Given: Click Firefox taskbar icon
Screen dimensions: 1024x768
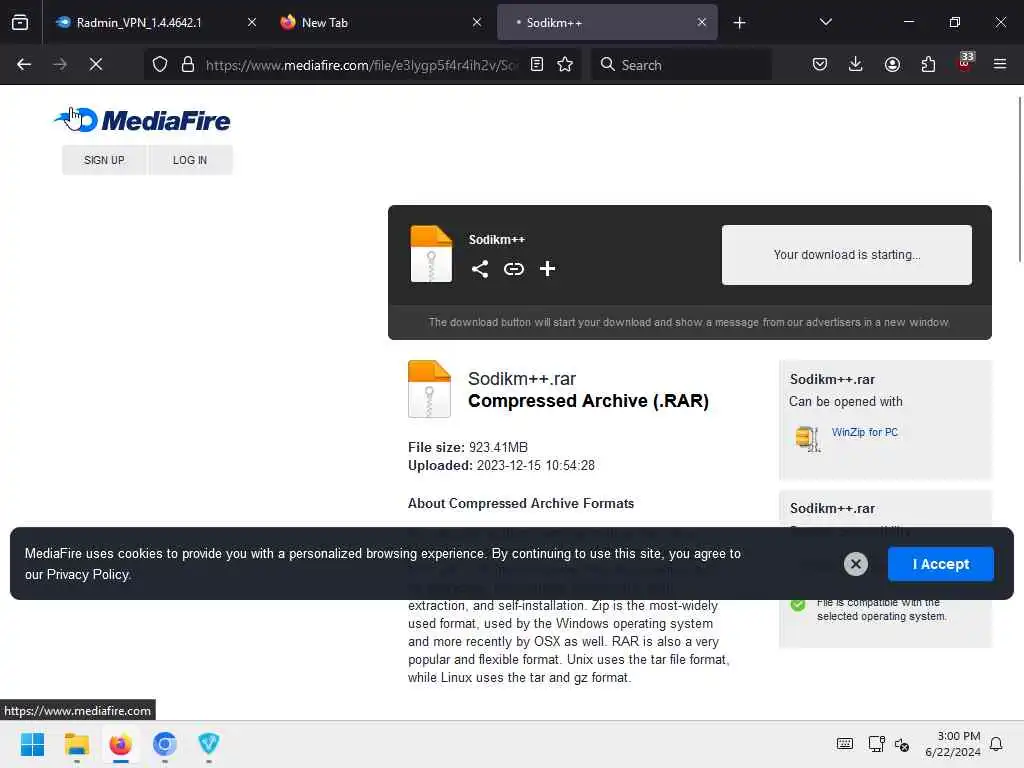Looking at the screenshot, I should 120,744.
